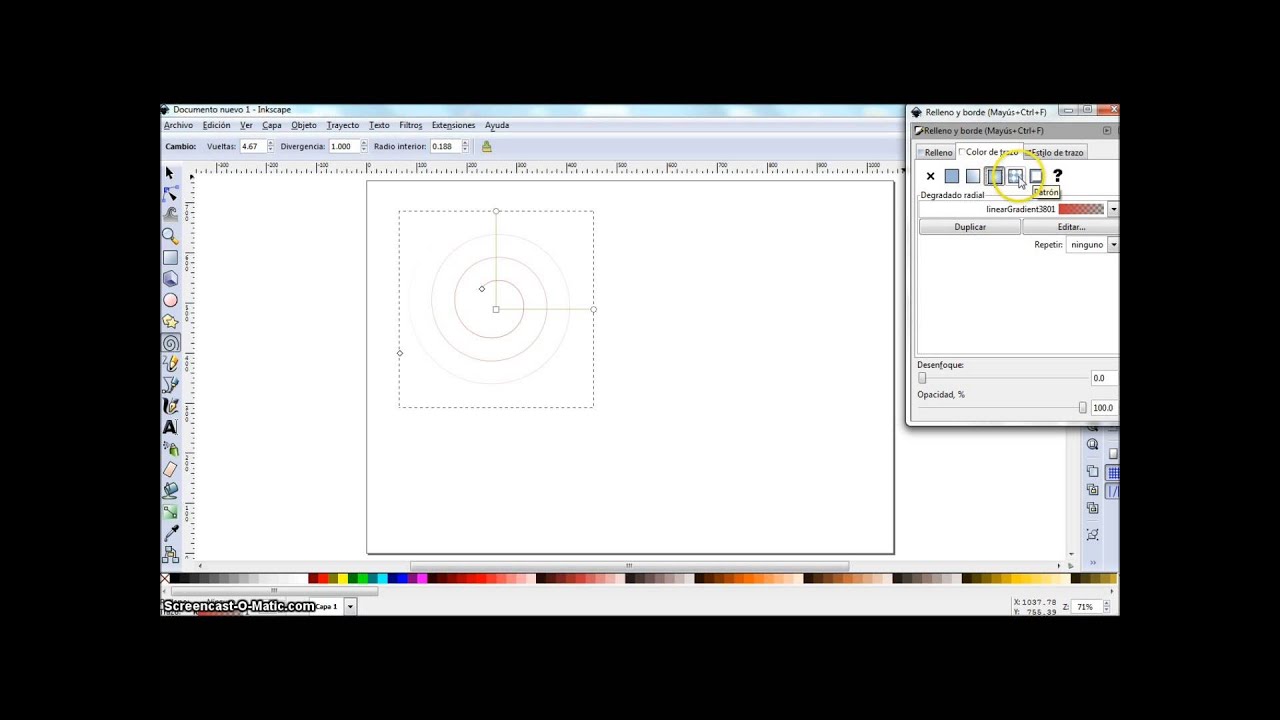This screenshot has width=1280, height=720.
Task: Set stroke paint to none (X)
Action: [930, 176]
